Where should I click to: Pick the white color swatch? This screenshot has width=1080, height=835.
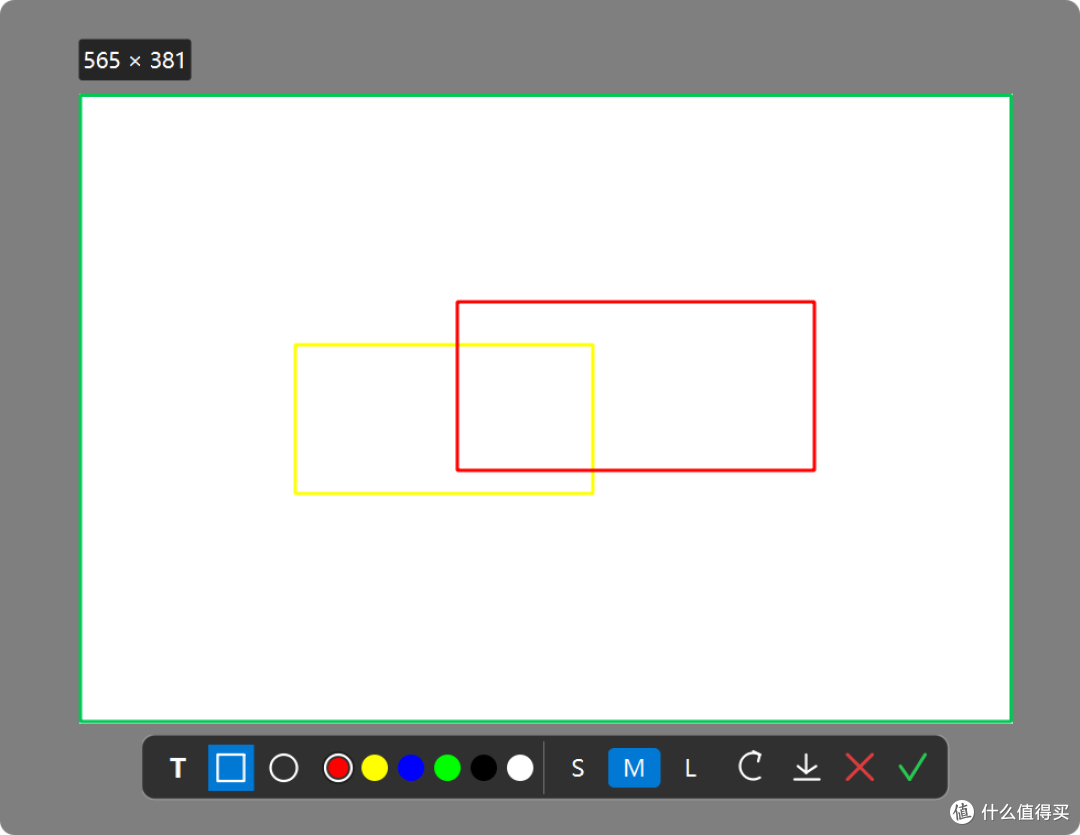pyautogui.click(x=520, y=767)
